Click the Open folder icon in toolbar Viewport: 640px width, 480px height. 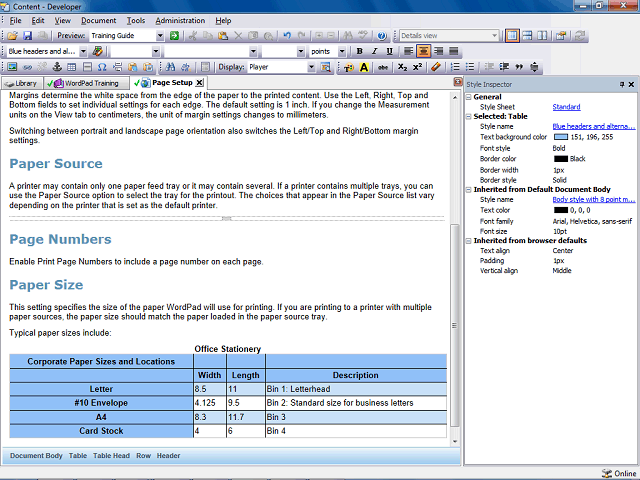[x=12, y=36]
